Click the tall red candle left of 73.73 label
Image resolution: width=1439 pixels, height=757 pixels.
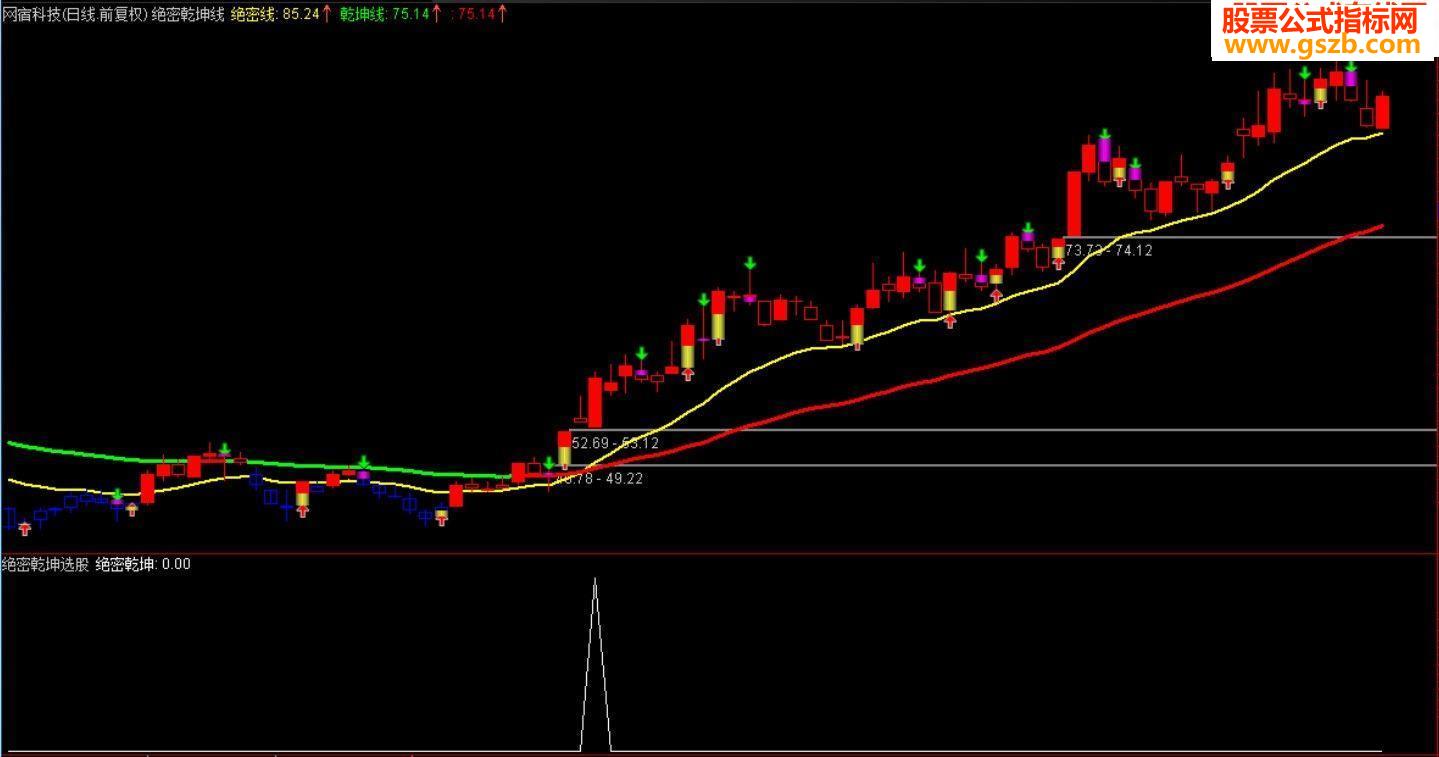(1074, 202)
